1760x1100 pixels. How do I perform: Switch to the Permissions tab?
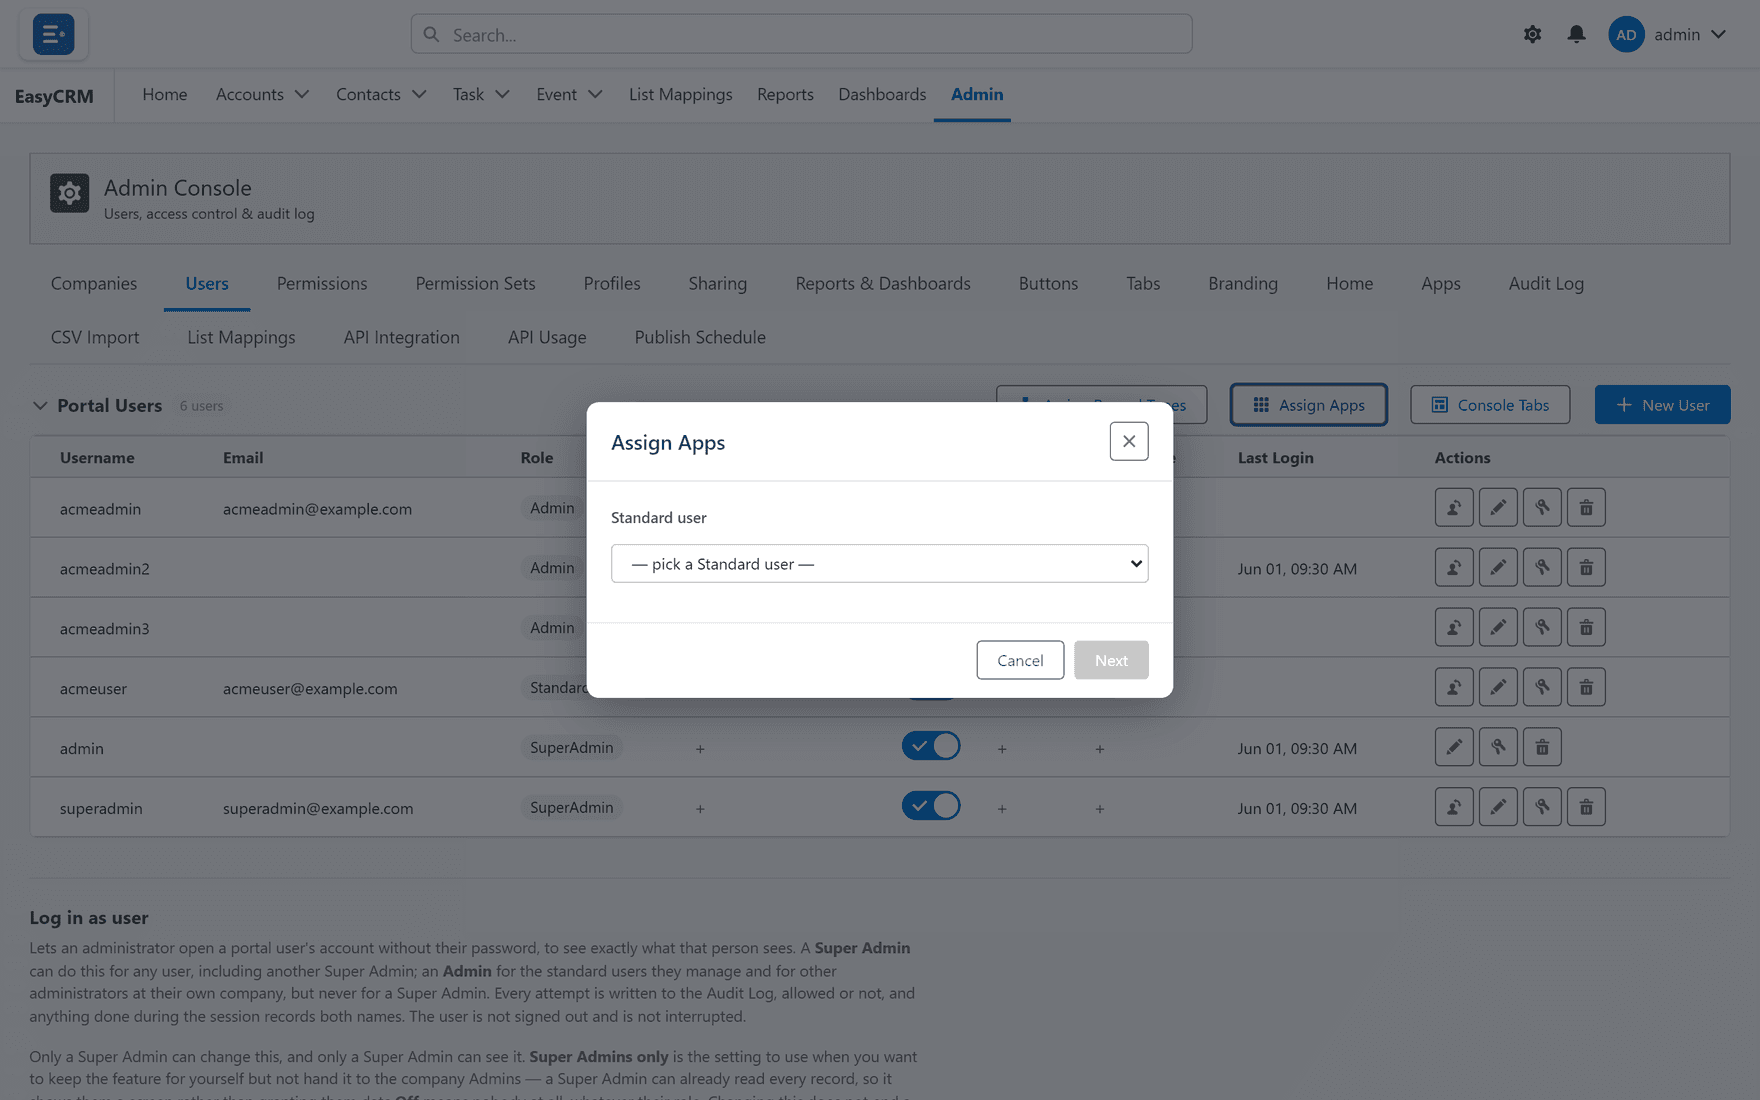(x=322, y=283)
